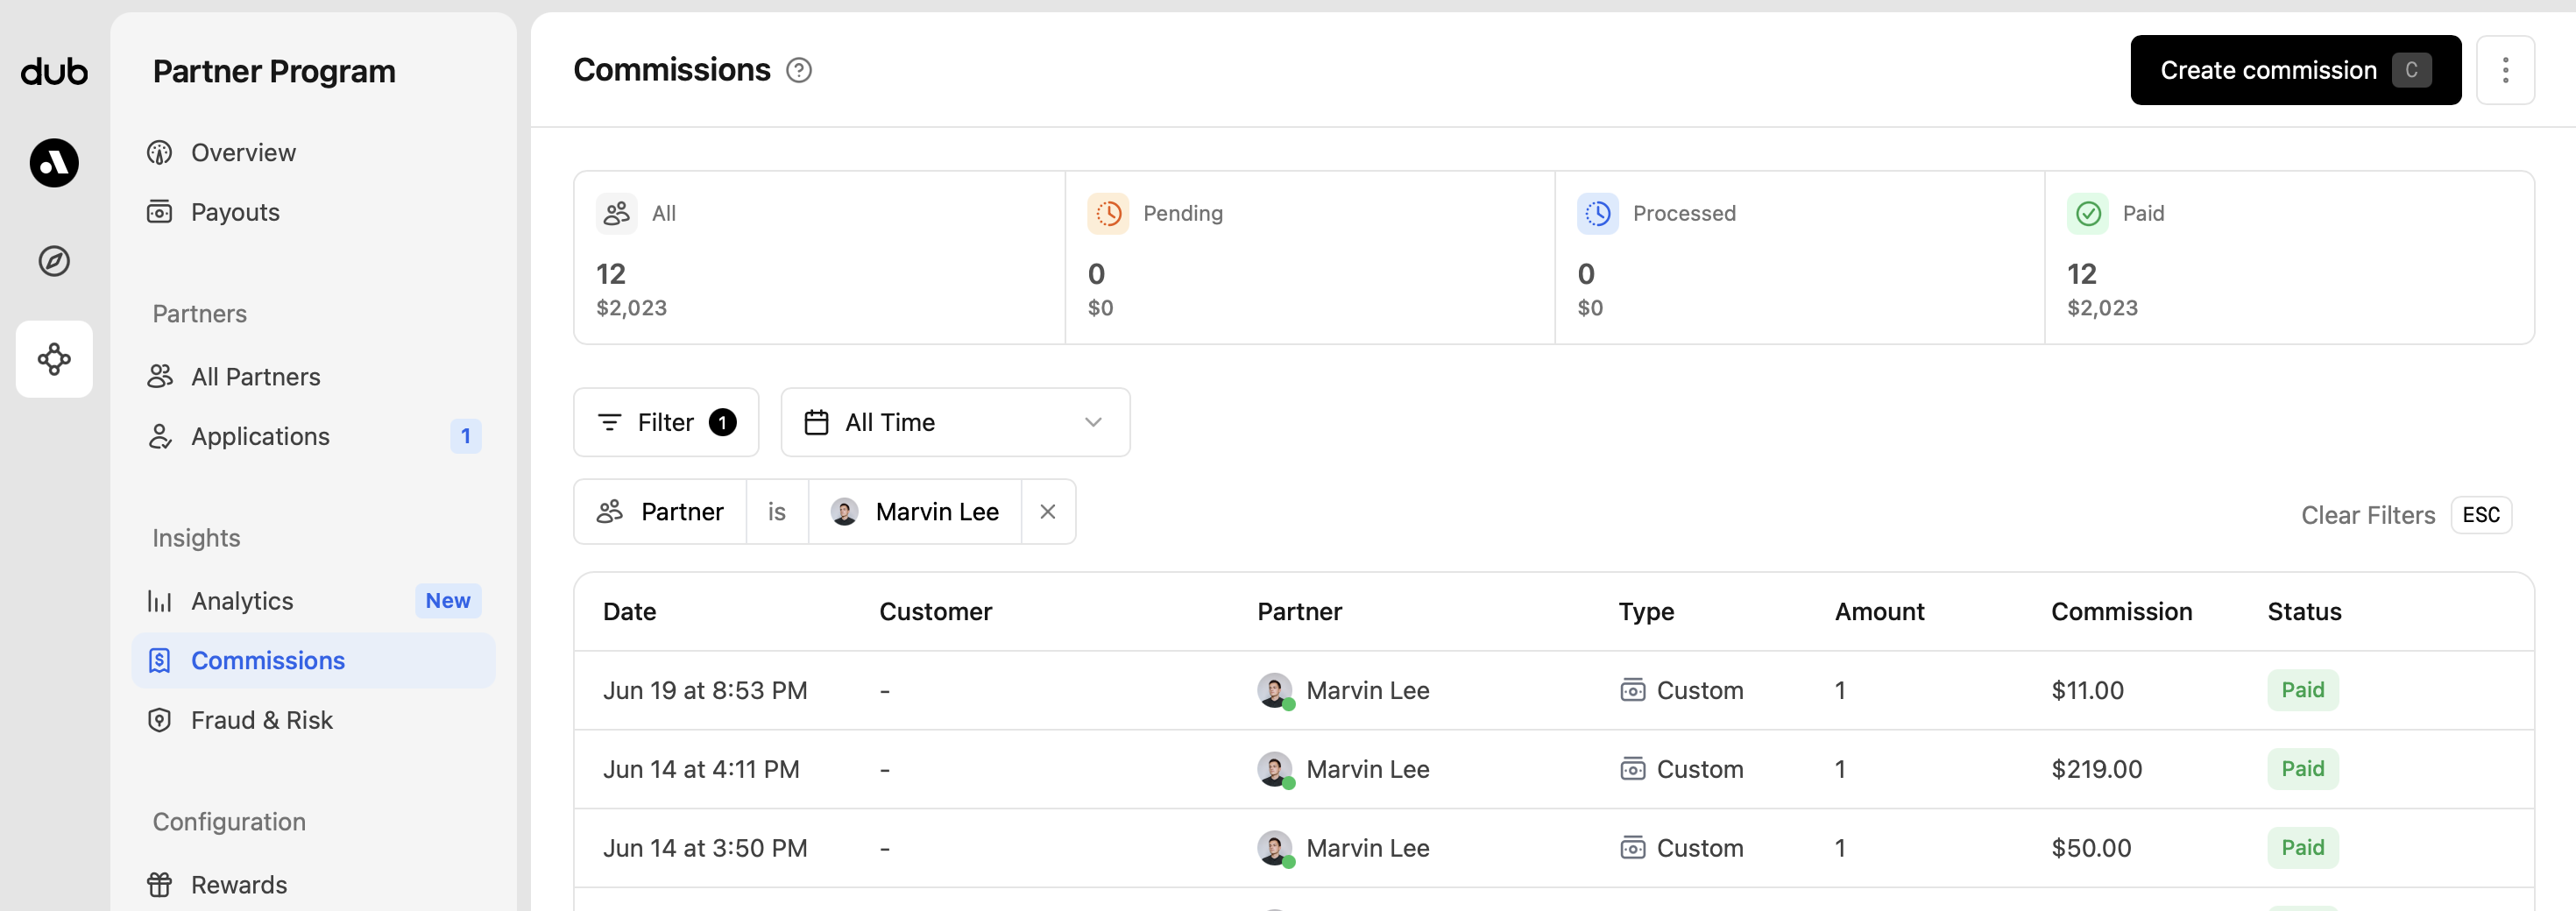Open the Filter menu
Screen dimensions: 2576x911
(666, 422)
